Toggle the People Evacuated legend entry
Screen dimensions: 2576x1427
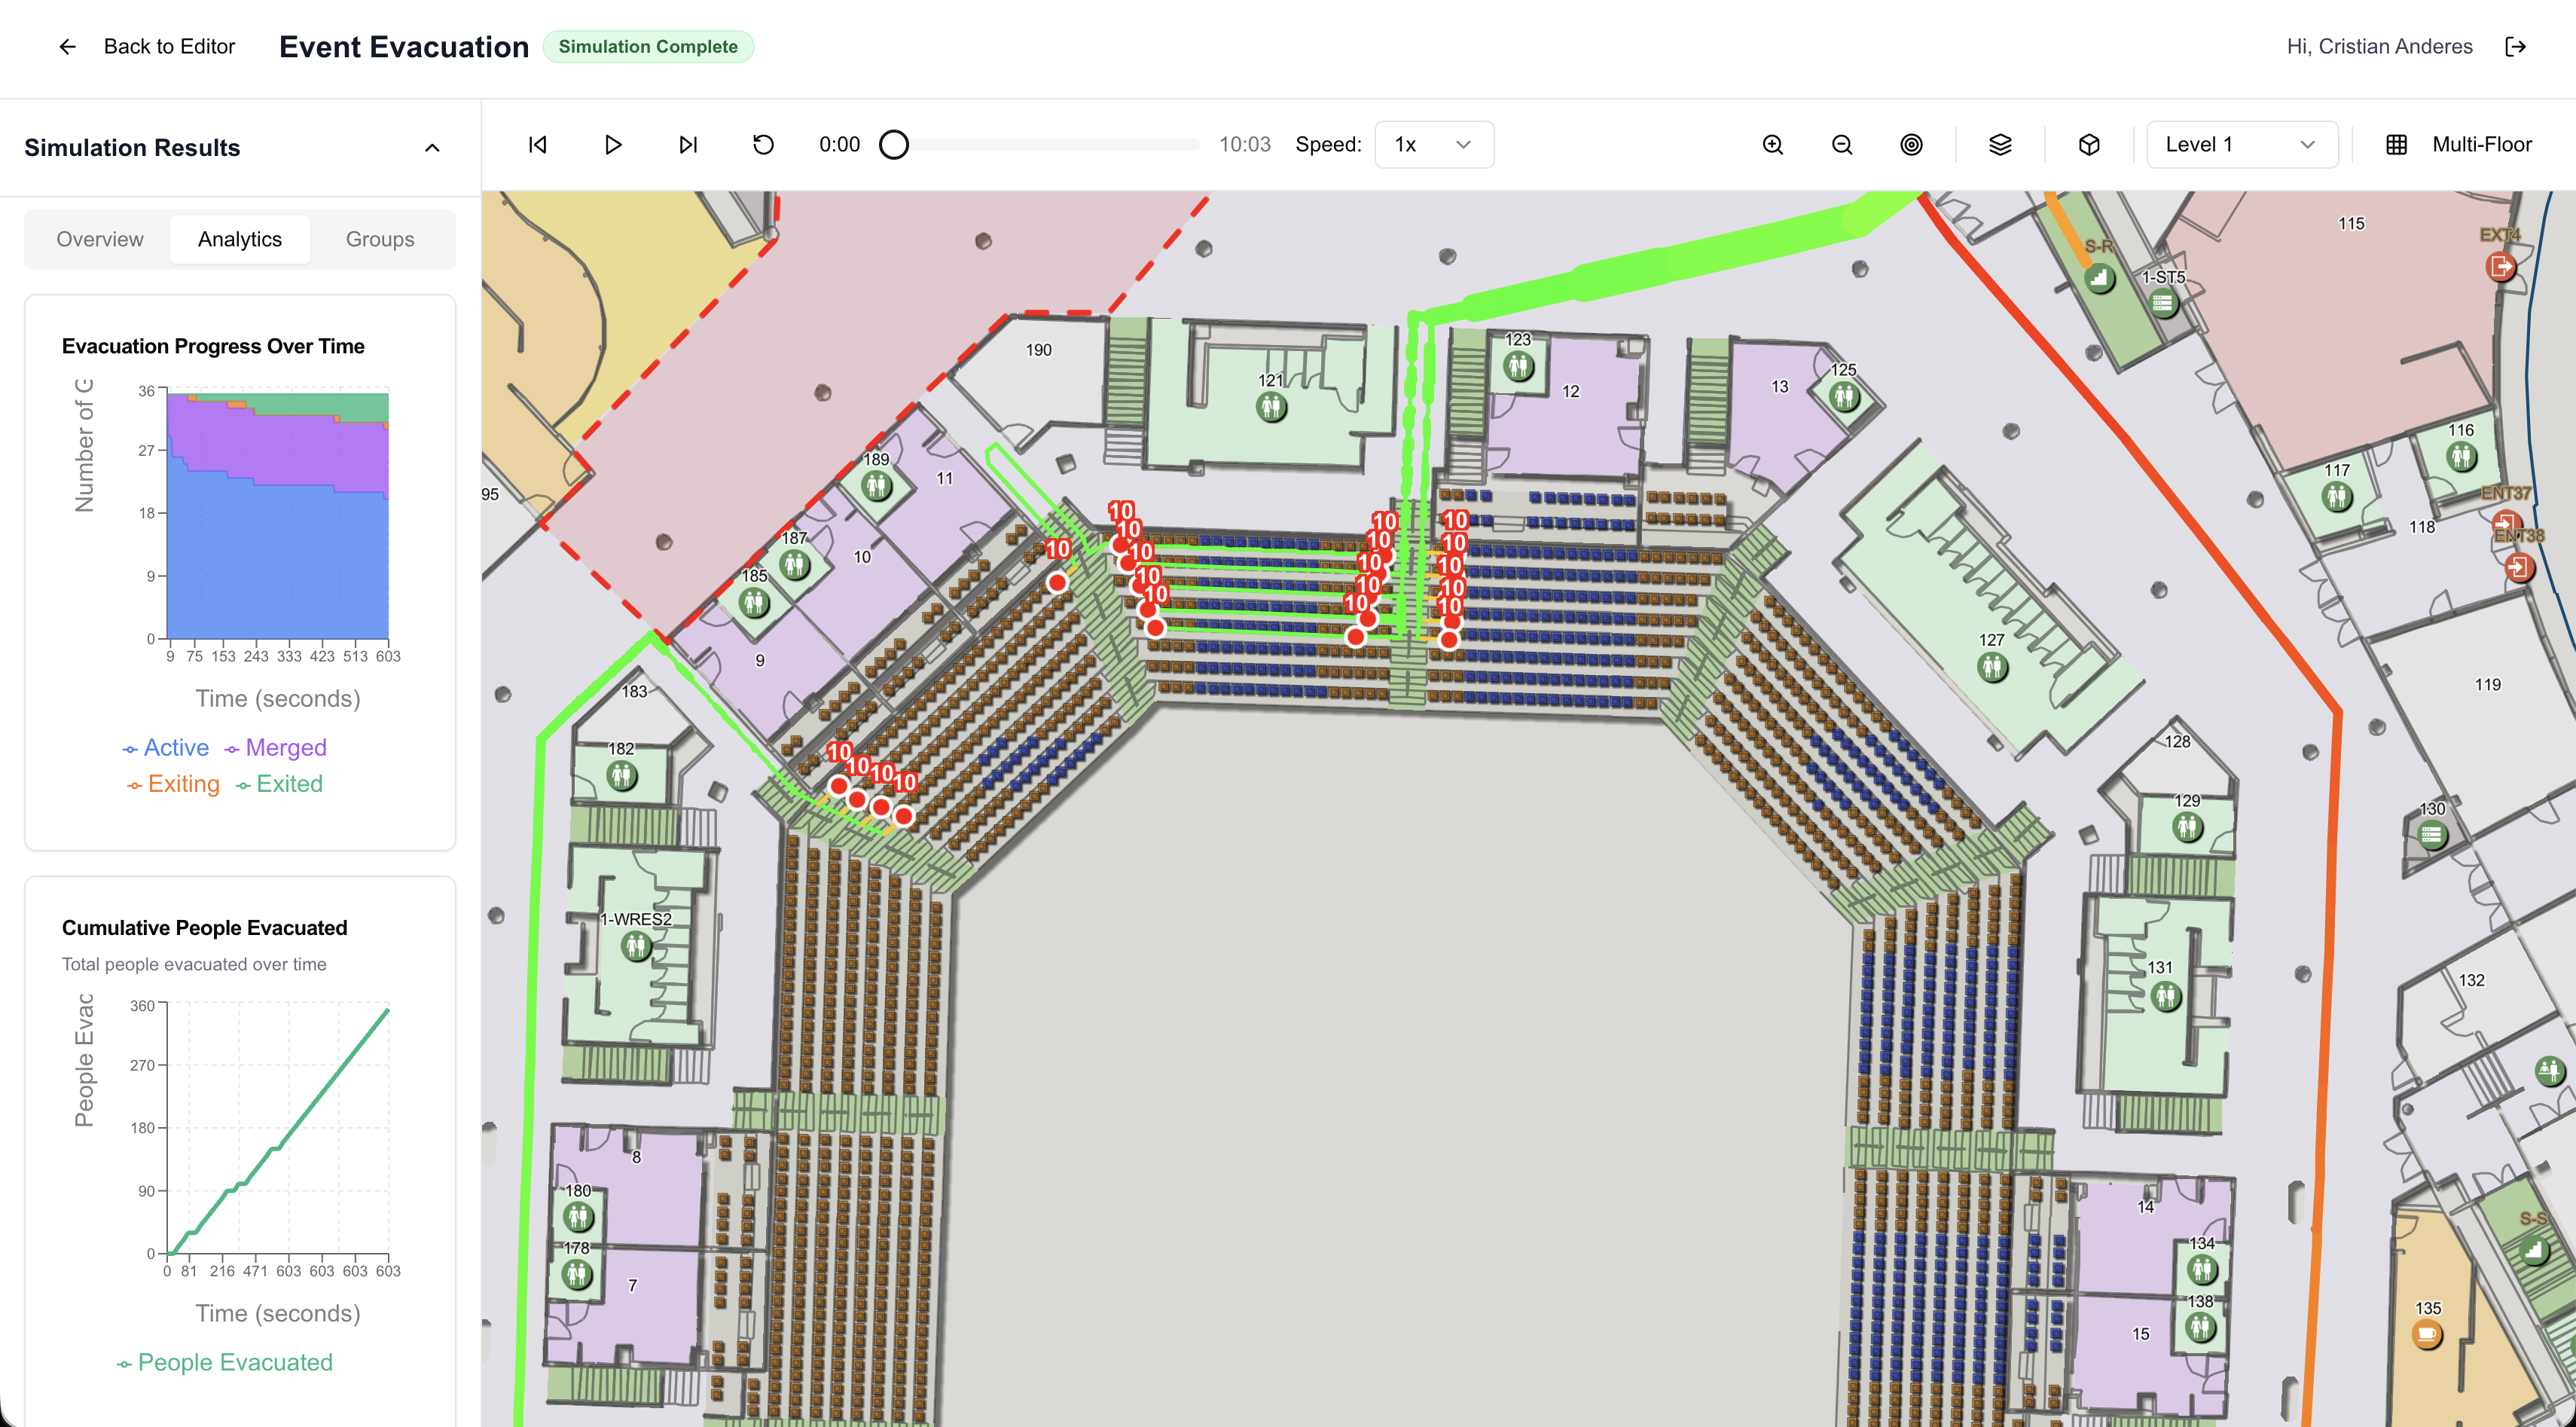[x=224, y=1362]
